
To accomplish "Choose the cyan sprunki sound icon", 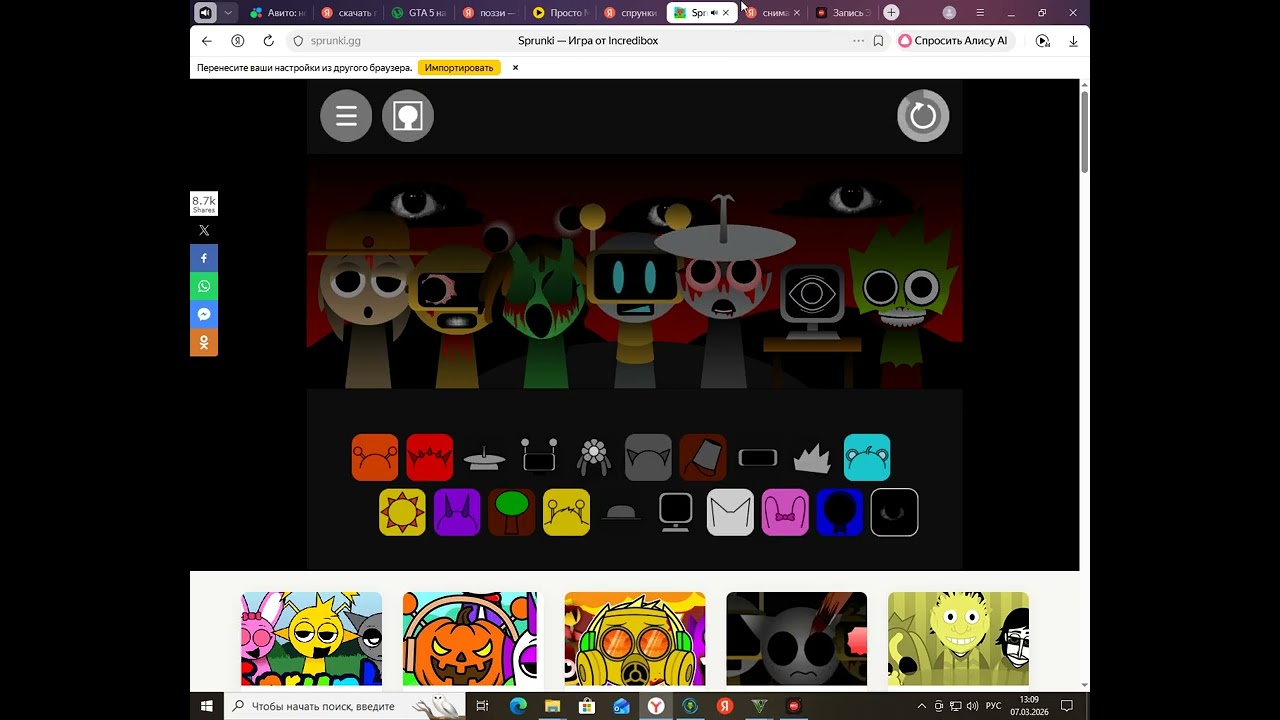I will (867, 458).
